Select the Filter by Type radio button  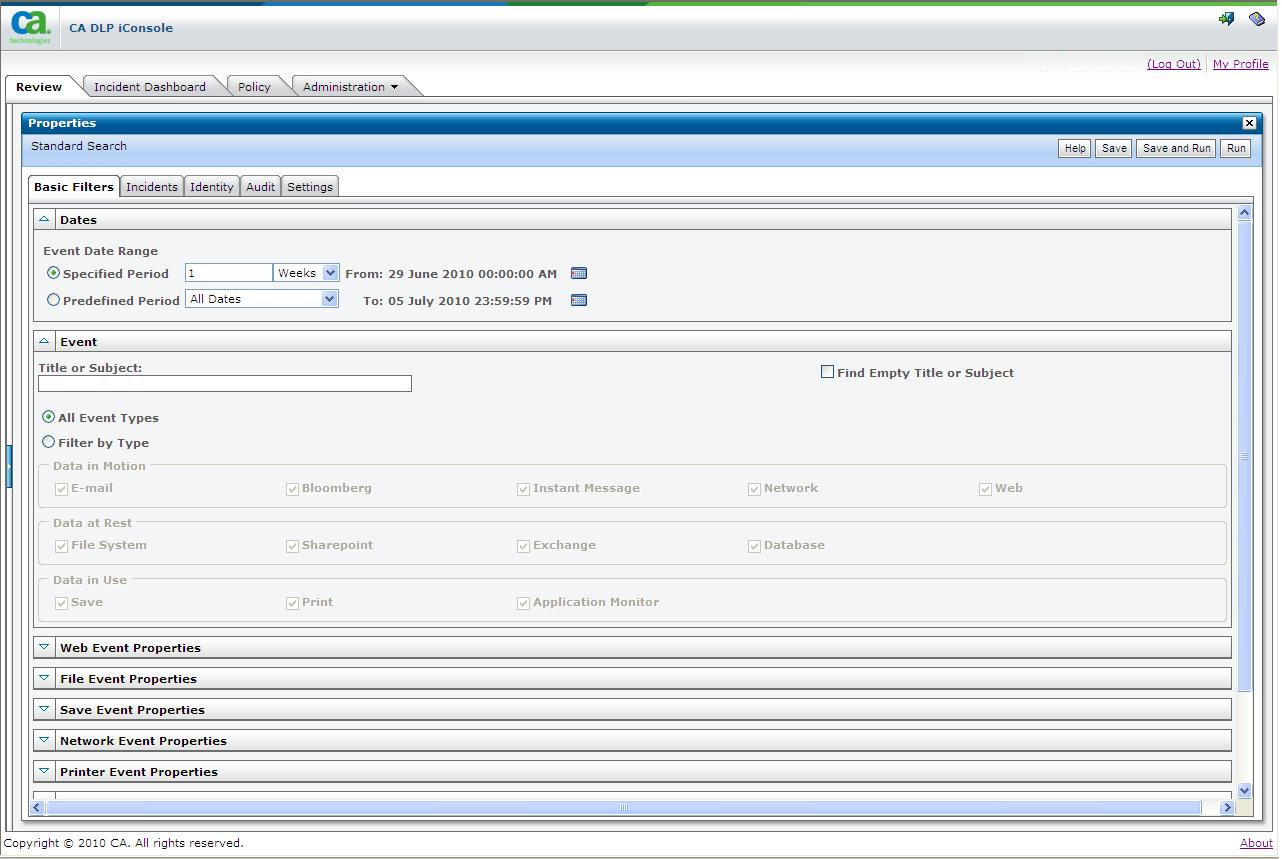48,441
